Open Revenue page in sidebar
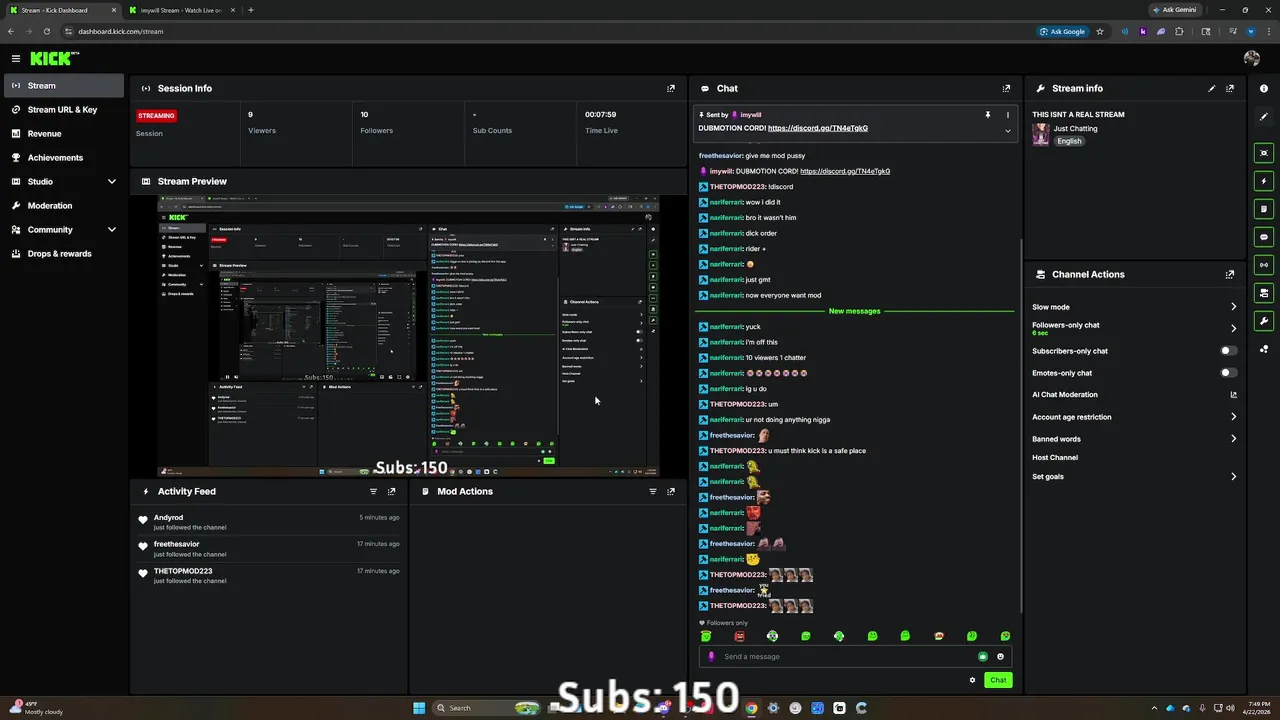 pyautogui.click(x=63, y=134)
